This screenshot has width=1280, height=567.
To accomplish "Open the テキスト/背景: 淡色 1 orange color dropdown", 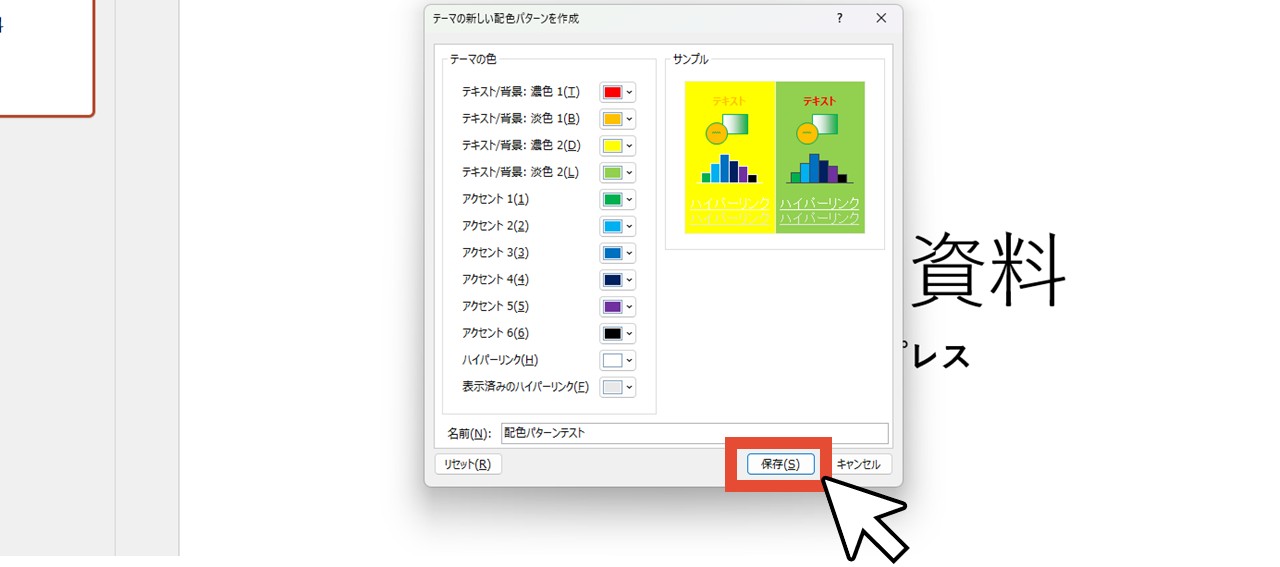I will (x=617, y=119).
